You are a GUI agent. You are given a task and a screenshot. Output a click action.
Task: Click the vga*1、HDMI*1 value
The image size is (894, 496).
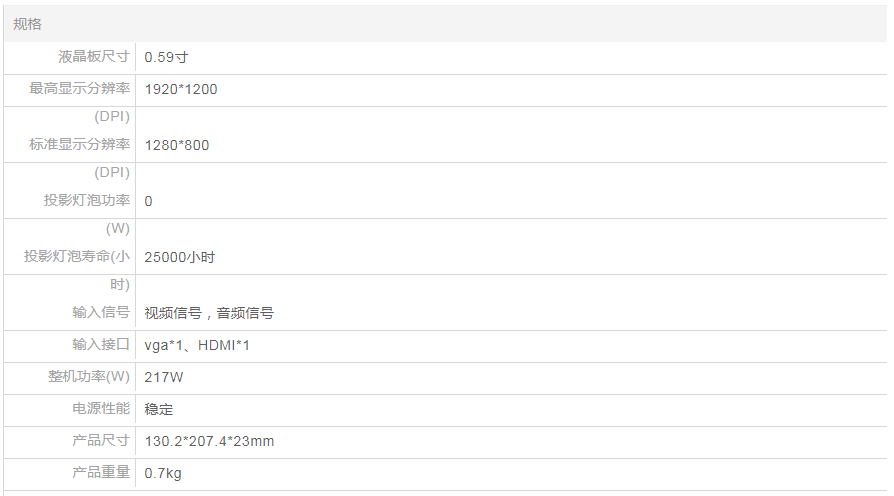[x=197, y=345]
